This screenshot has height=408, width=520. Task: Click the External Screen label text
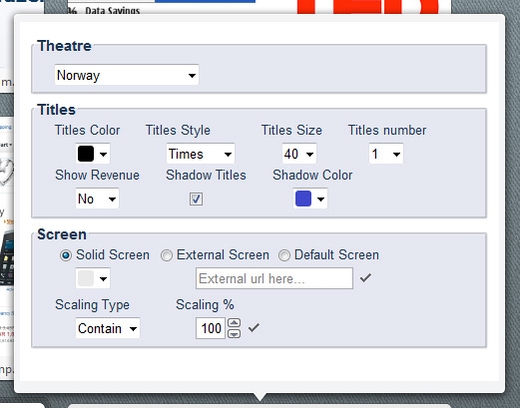tap(223, 255)
